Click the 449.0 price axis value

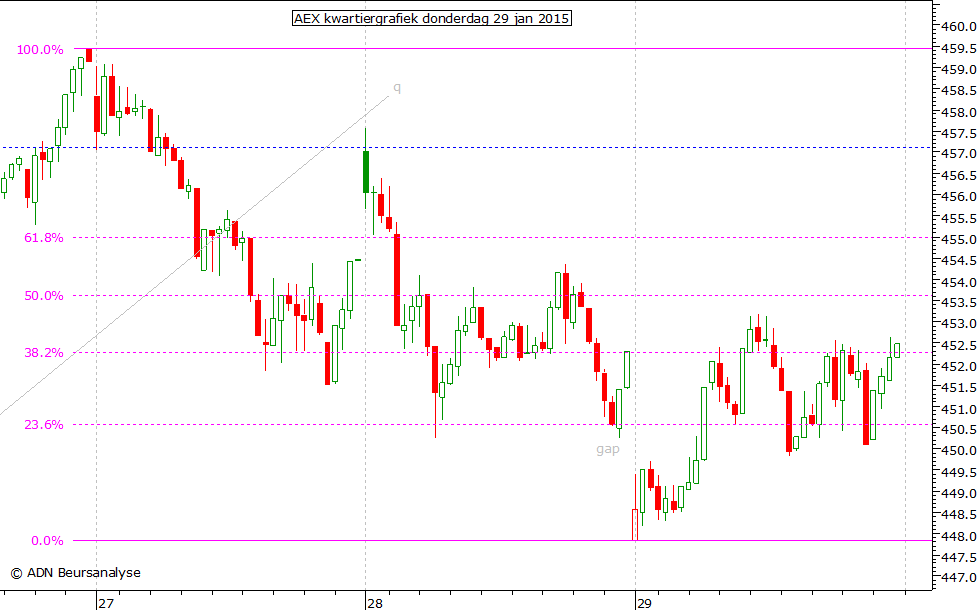coord(959,494)
